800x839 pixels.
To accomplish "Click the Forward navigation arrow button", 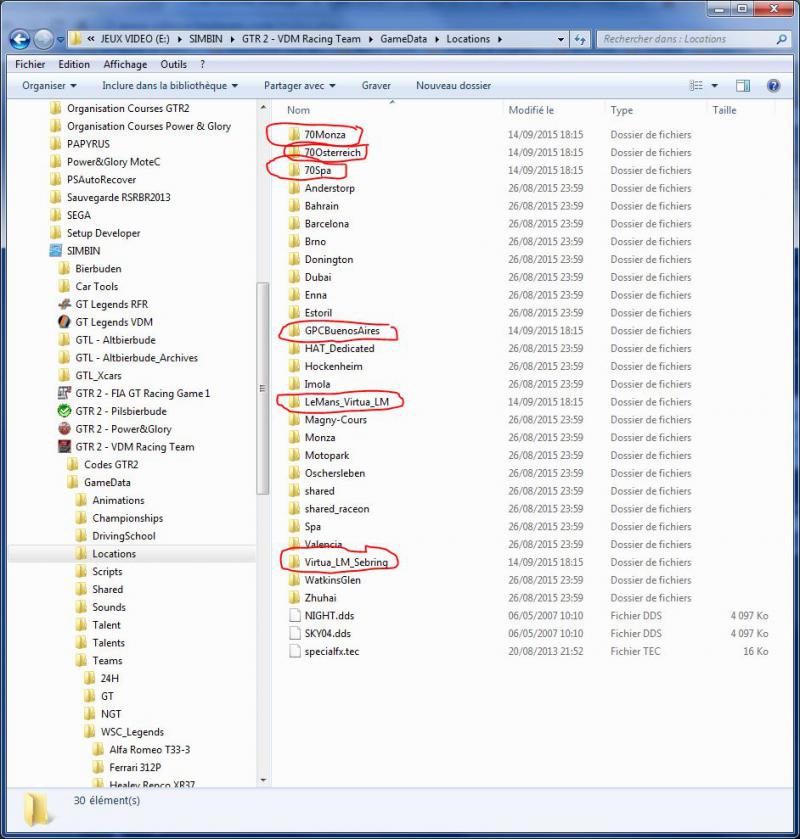I will pyautogui.click(x=43, y=39).
